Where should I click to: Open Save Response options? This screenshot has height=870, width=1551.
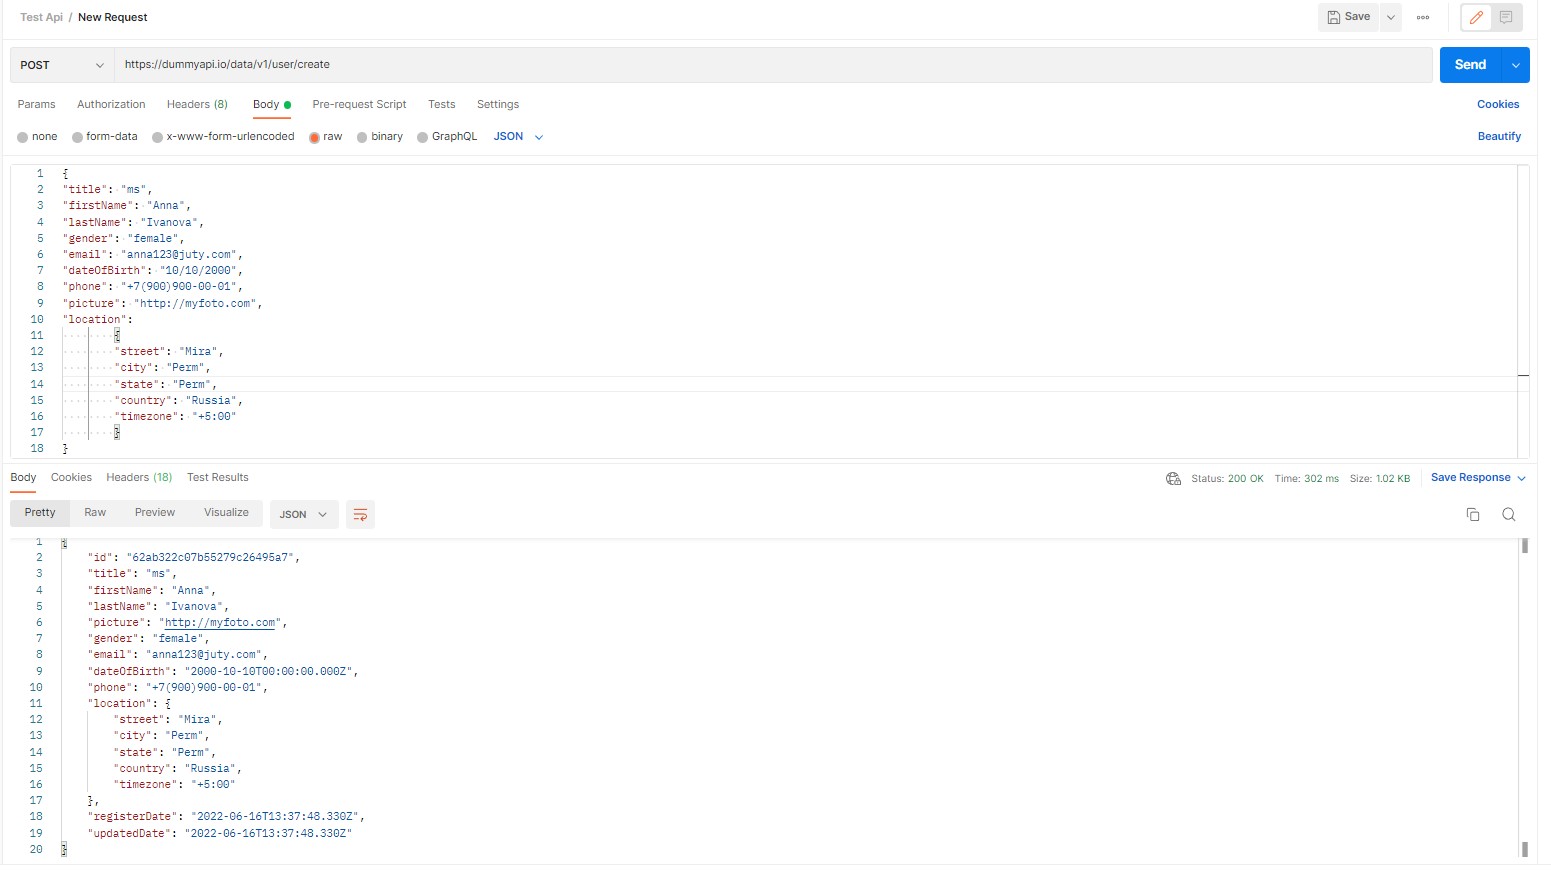1472,477
